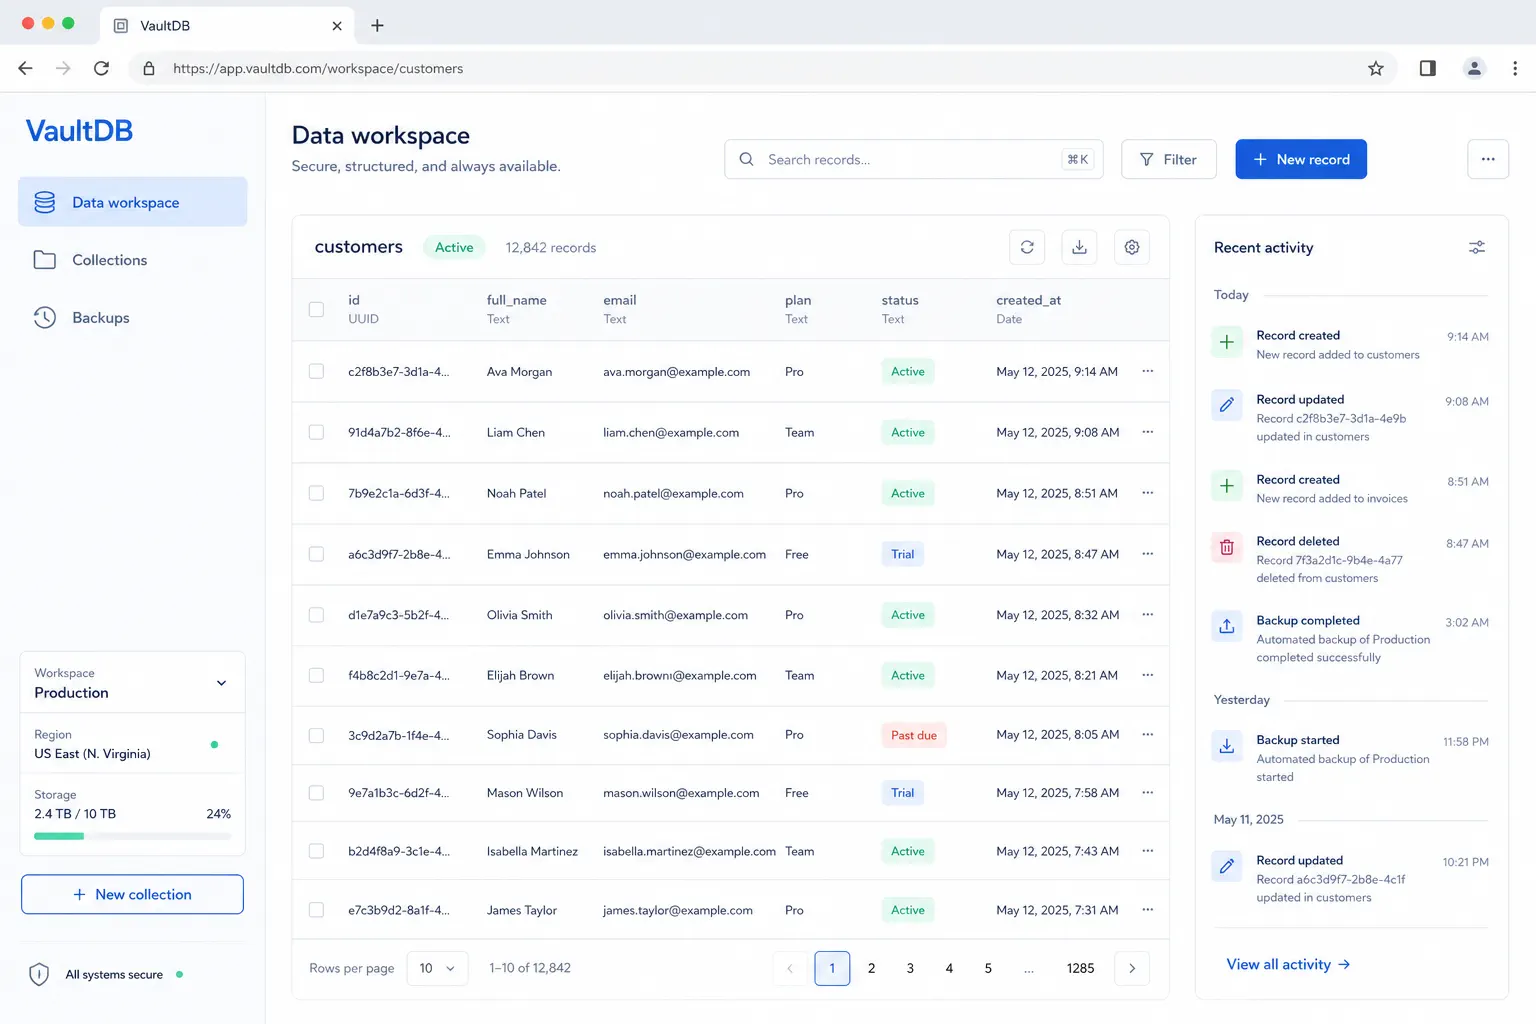
Task: Select all rows with header checkbox
Action: tap(316, 309)
